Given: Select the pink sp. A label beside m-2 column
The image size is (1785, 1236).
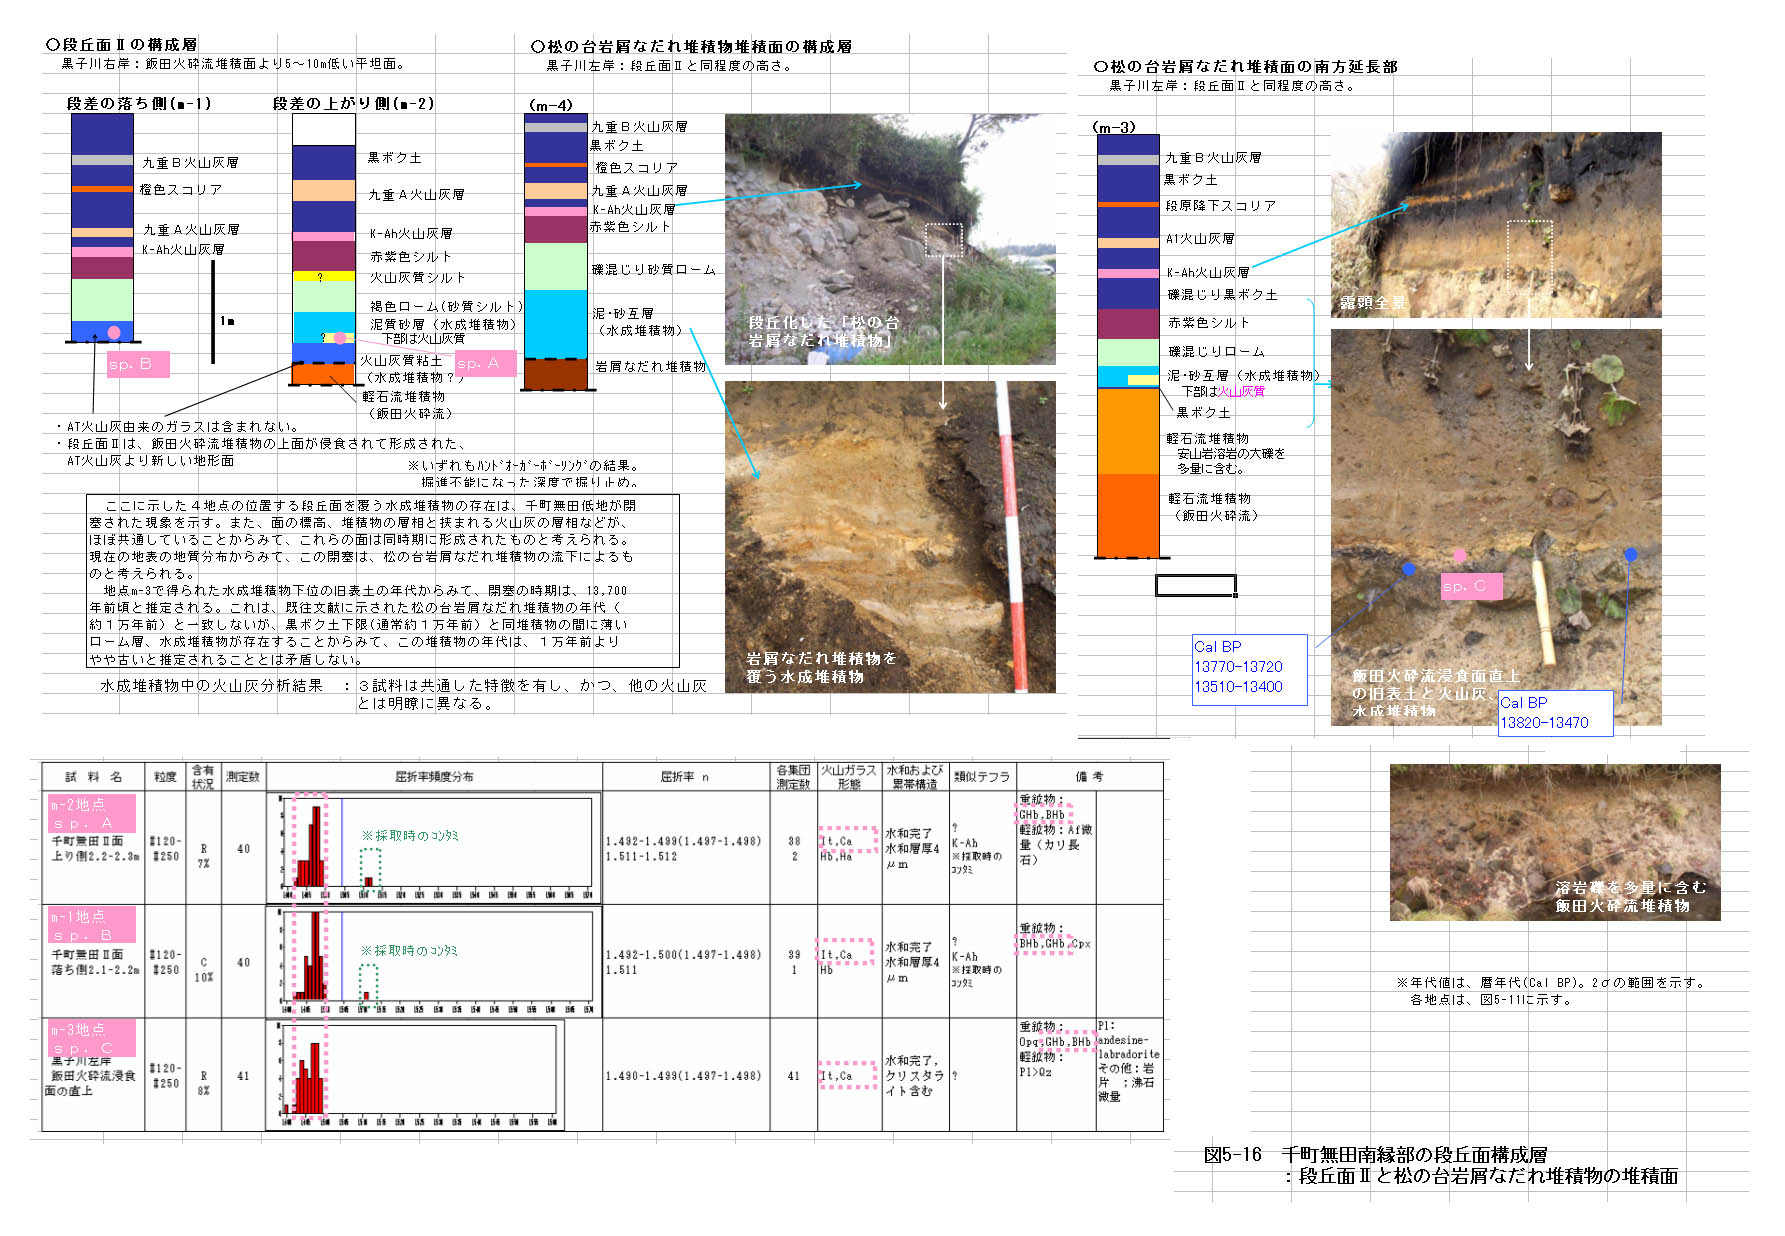Looking at the screenshot, I should (485, 363).
